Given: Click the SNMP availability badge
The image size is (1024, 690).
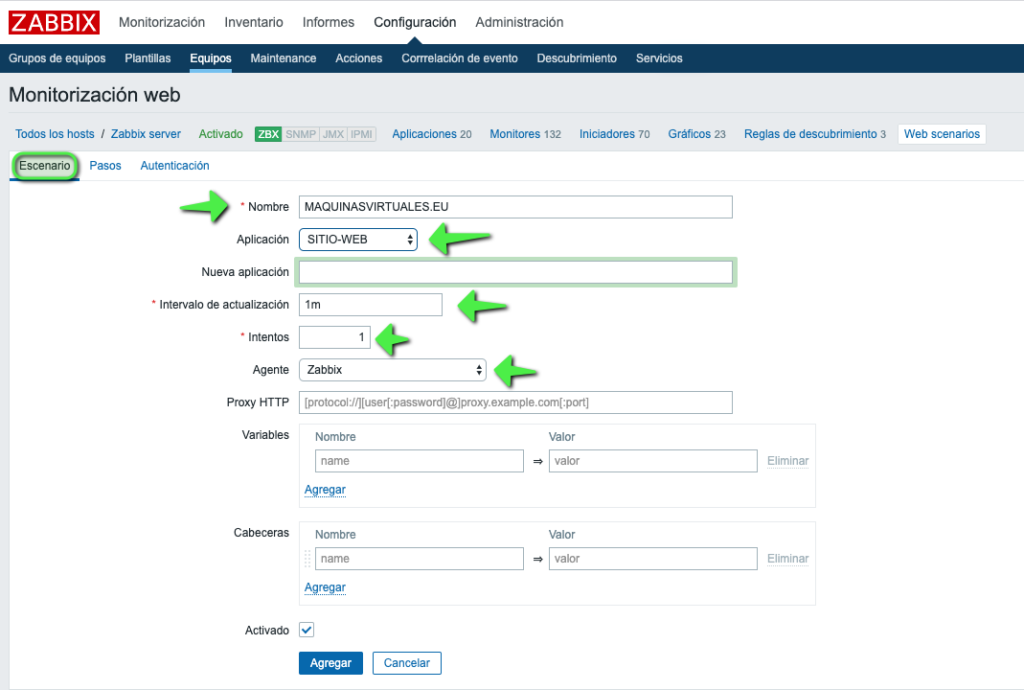Looking at the screenshot, I should tap(300, 134).
